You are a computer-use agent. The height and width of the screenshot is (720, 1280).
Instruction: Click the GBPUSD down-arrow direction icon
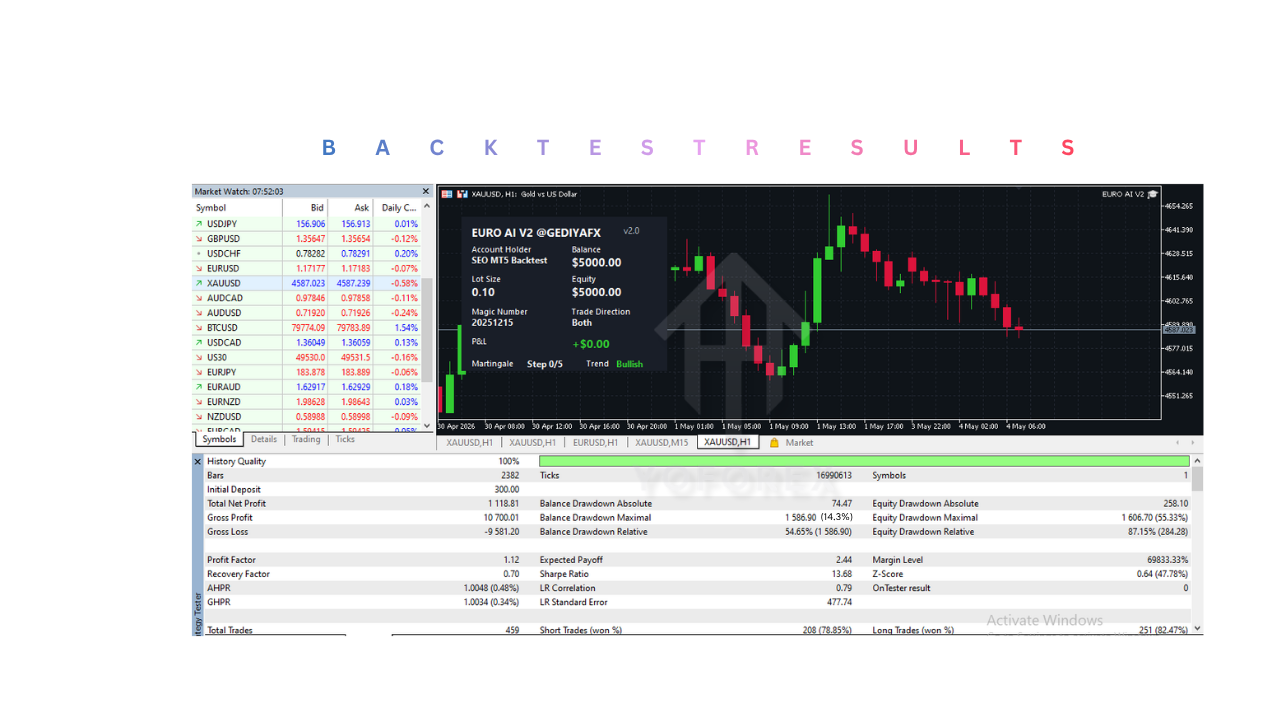pyautogui.click(x=199, y=239)
